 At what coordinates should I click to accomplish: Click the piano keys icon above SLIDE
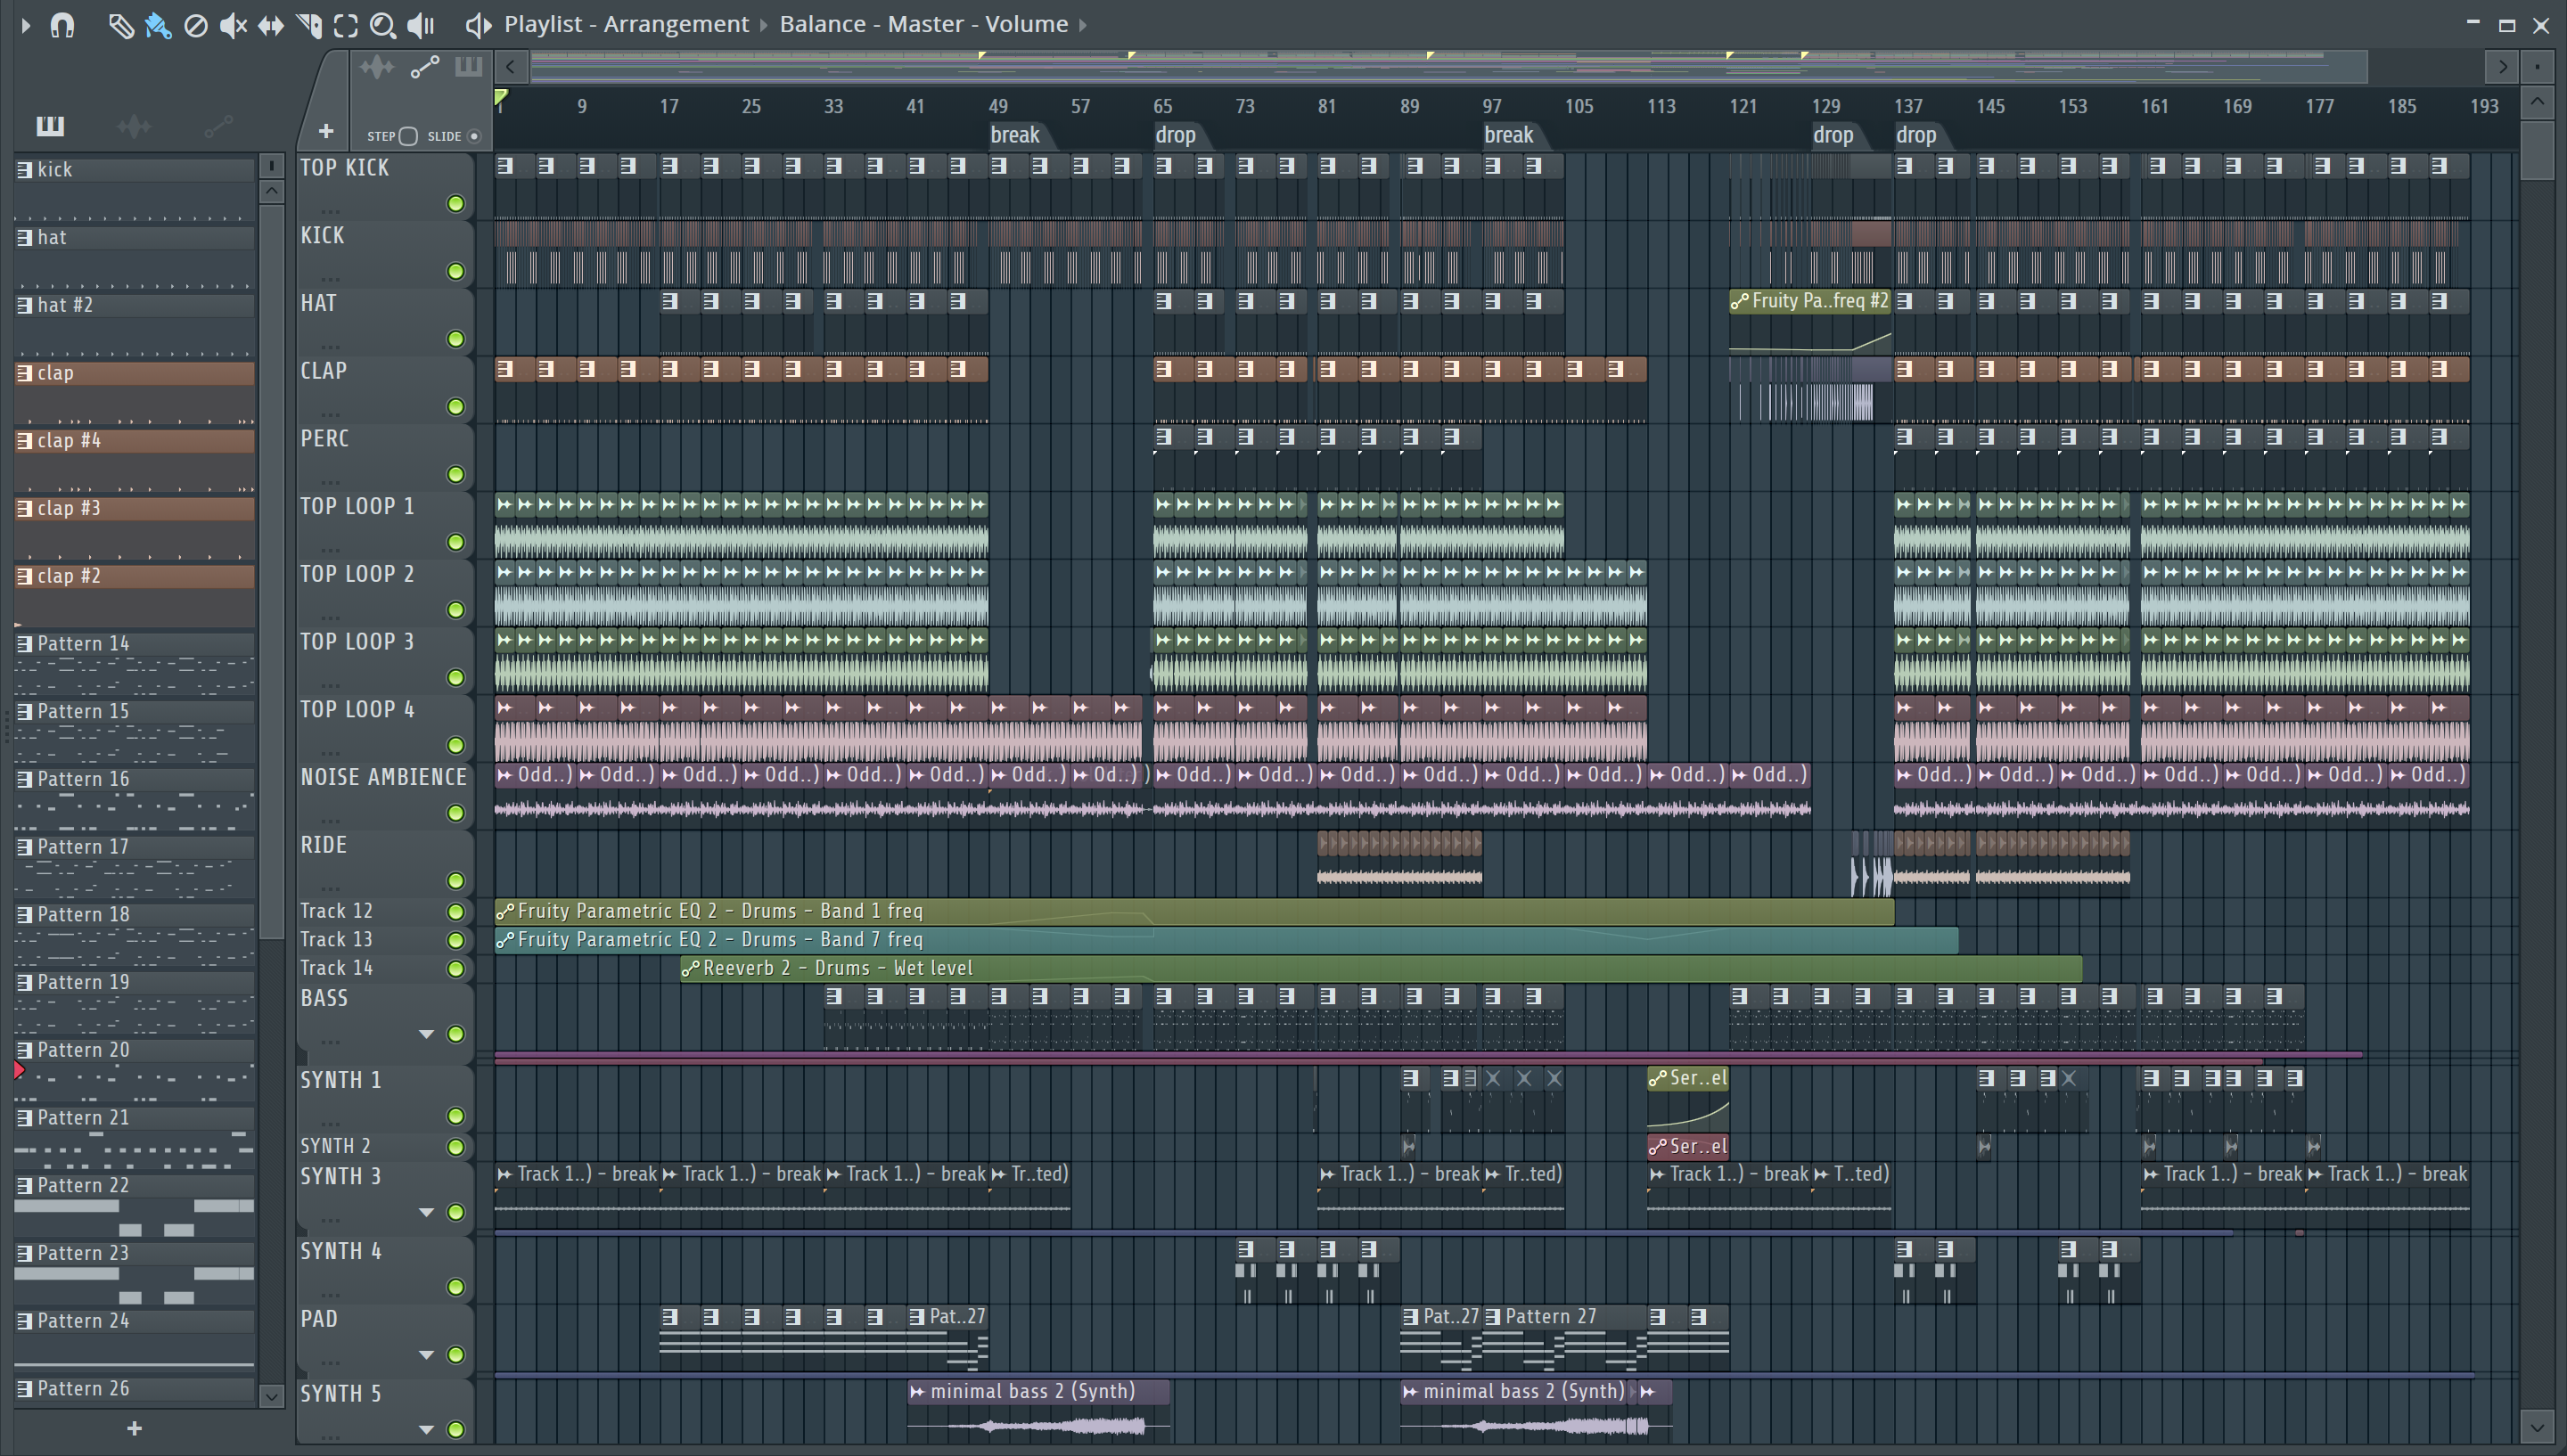(x=468, y=67)
